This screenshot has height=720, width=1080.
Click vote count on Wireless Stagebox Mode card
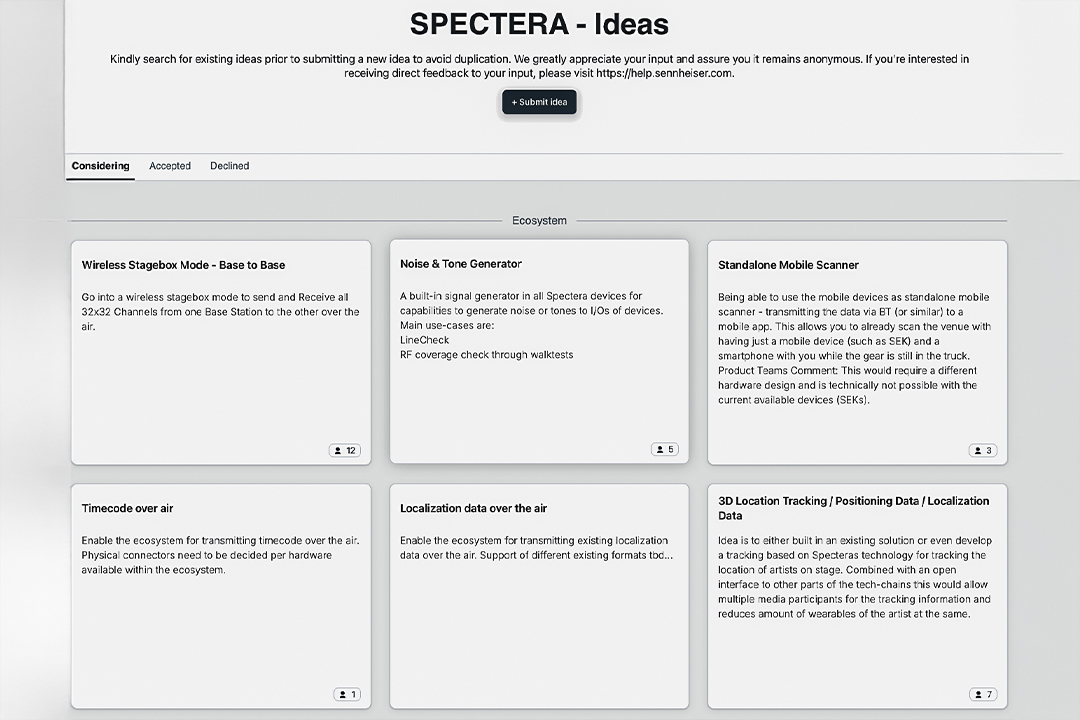click(345, 451)
